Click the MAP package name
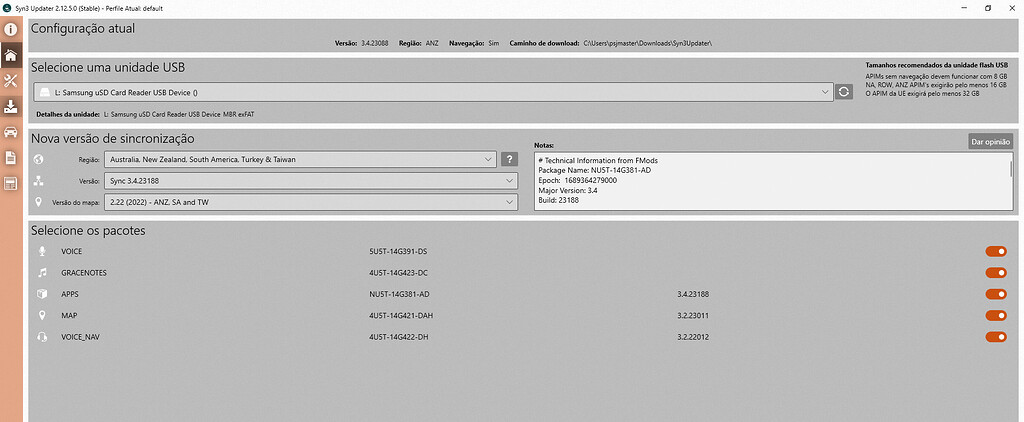1024x422 pixels. pyautogui.click(x=69, y=316)
